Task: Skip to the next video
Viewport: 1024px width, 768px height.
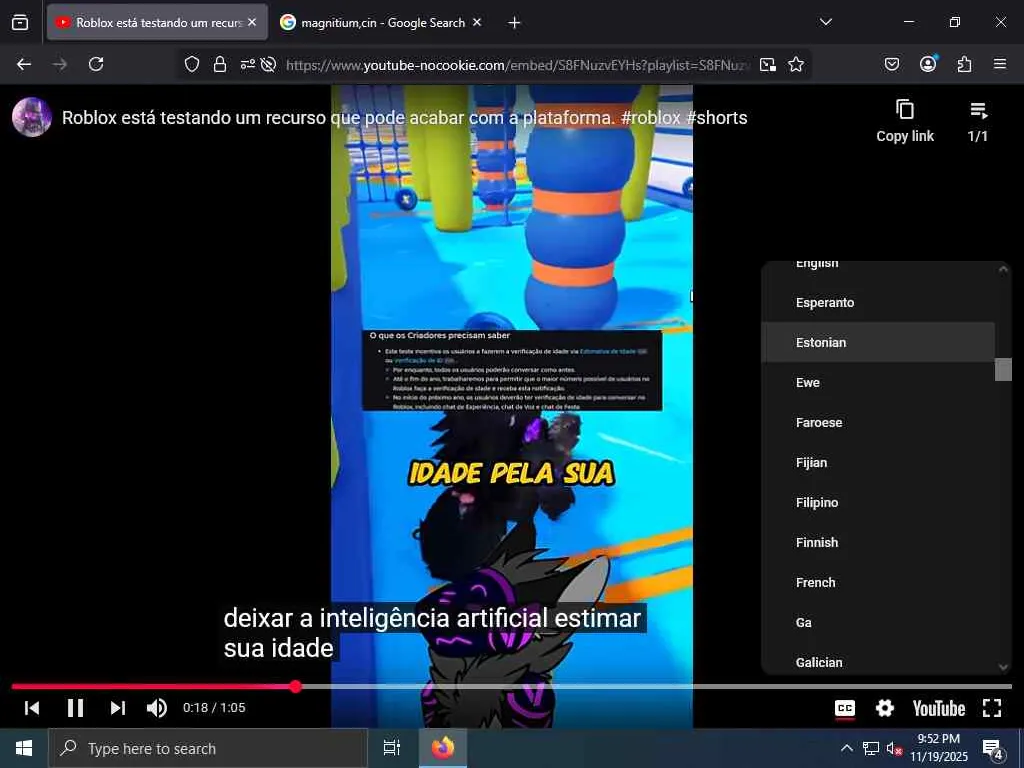Action: [x=118, y=708]
